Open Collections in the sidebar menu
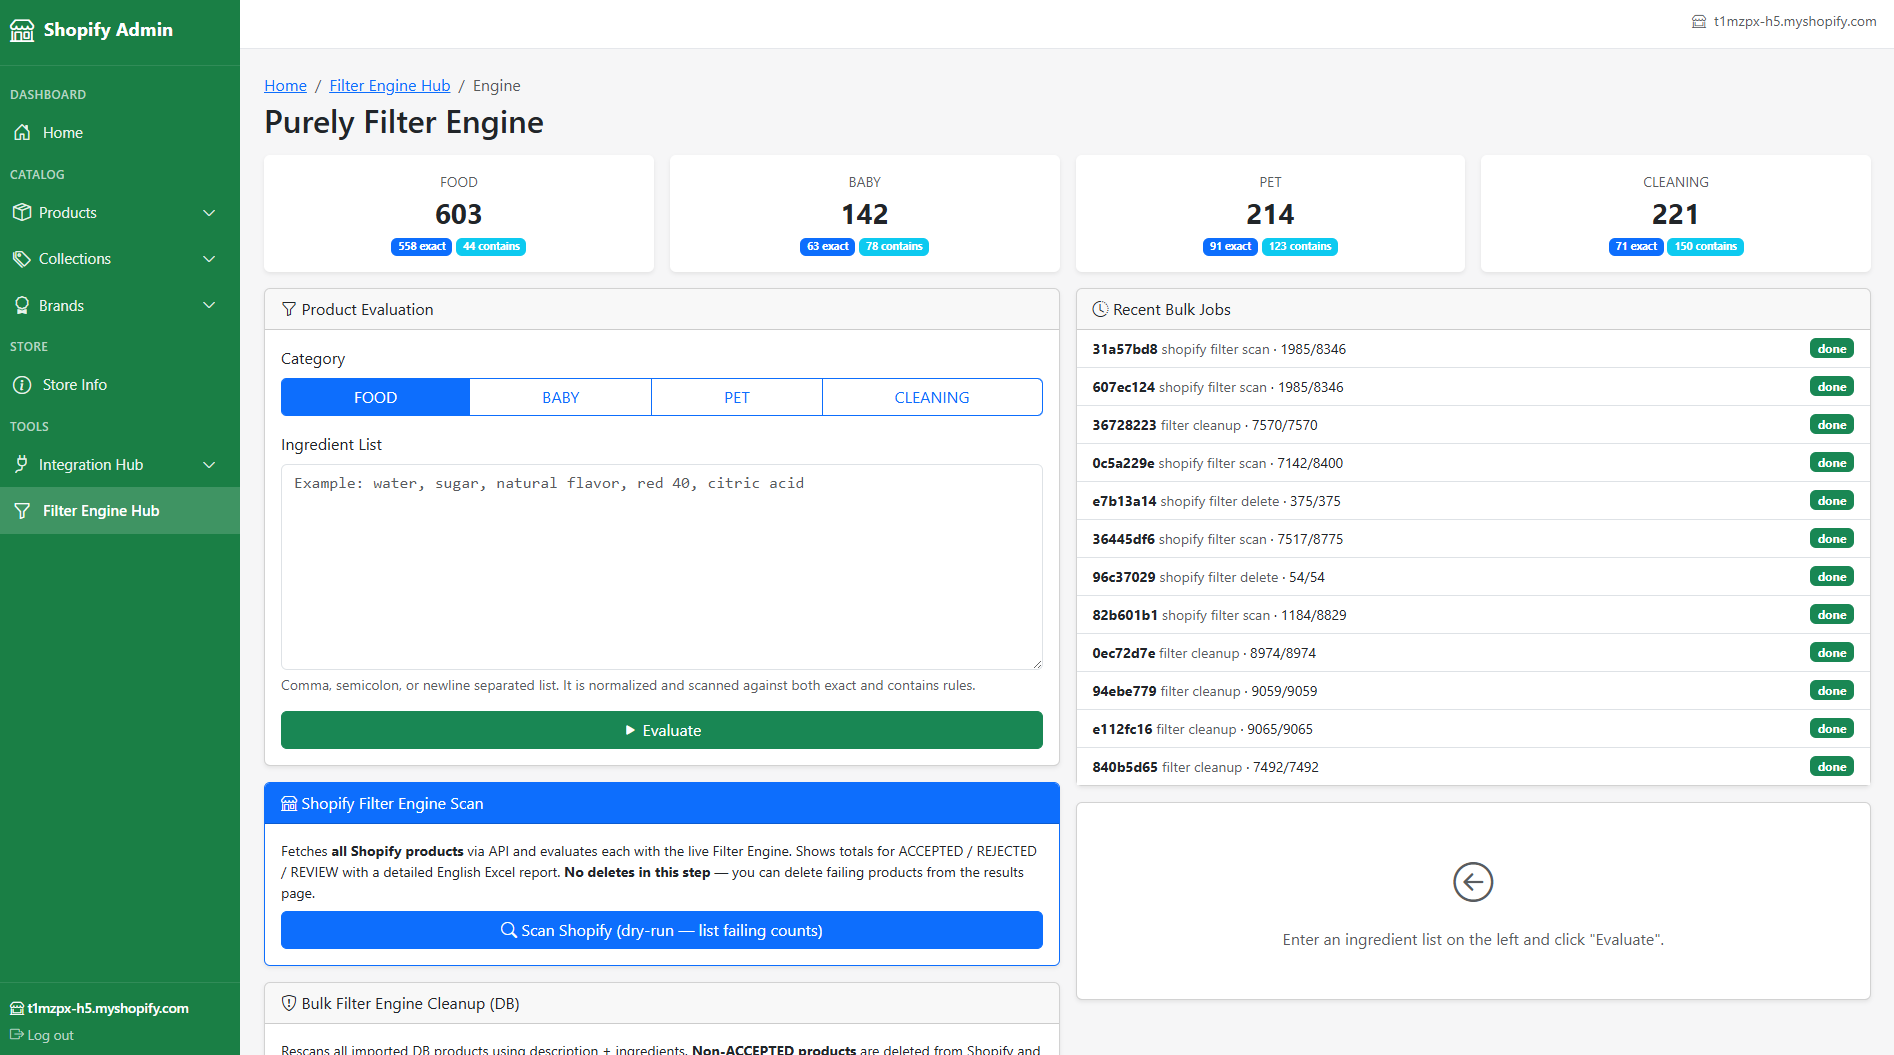 [120, 259]
